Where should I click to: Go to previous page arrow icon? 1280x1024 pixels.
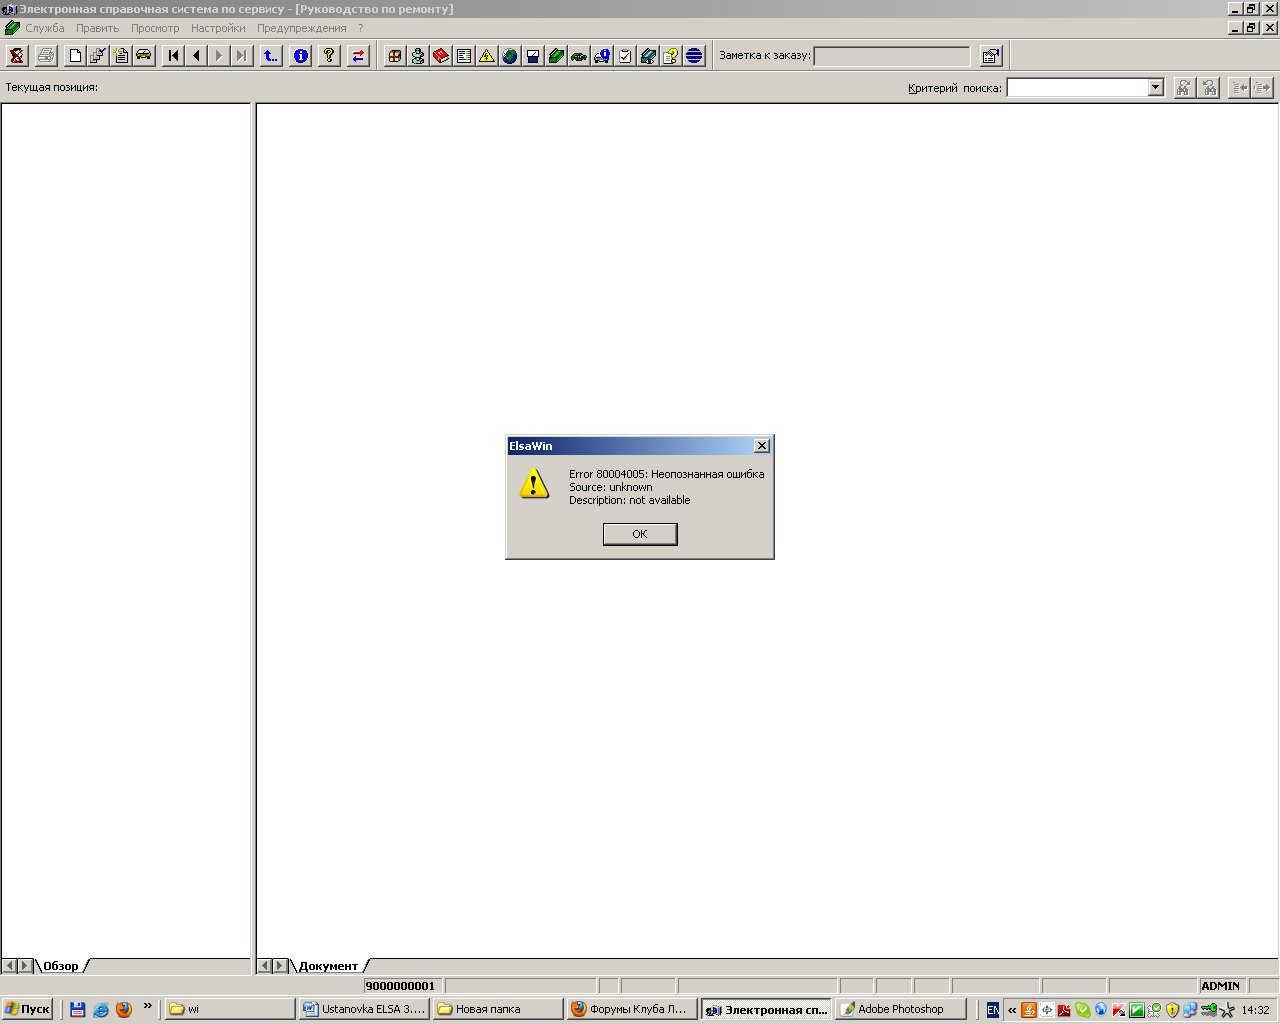(x=197, y=56)
